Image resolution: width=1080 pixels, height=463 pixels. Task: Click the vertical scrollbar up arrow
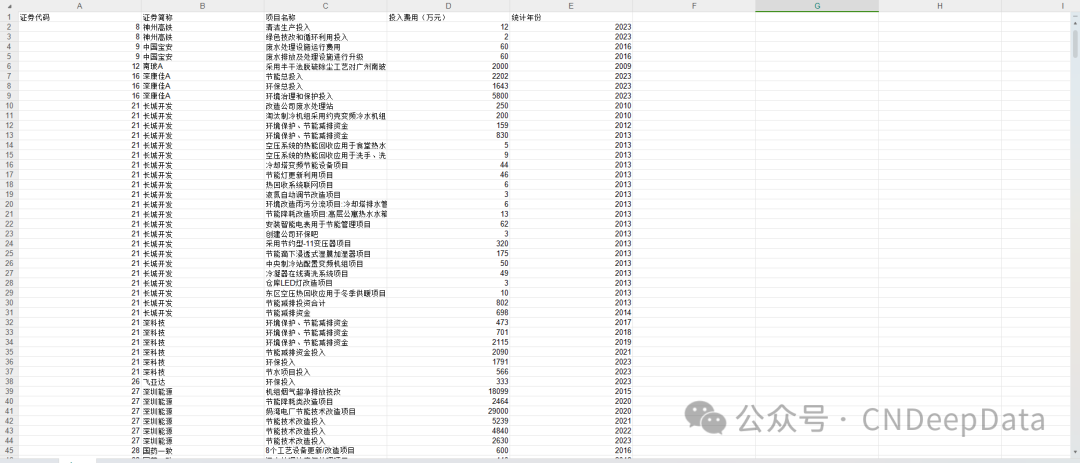(x=1074, y=18)
